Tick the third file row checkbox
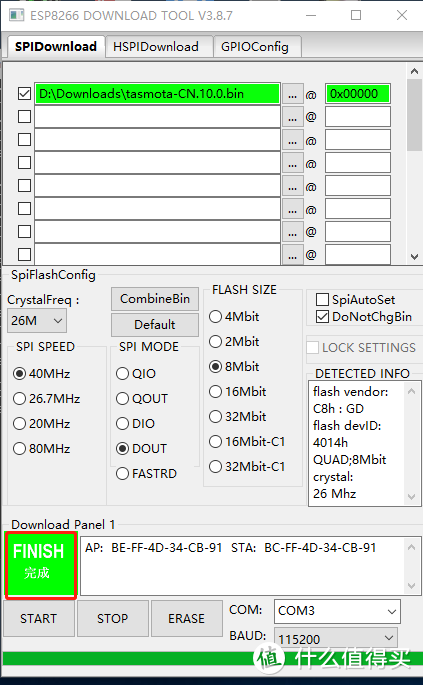The width and height of the screenshot is (423, 685). [x=24, y=139]
